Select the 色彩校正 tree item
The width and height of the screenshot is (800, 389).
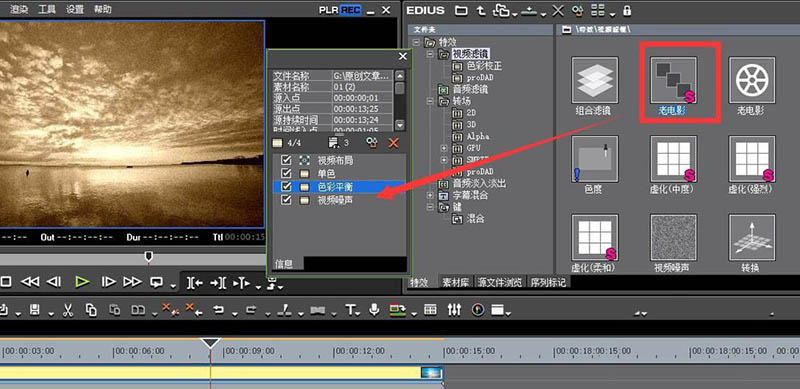pyautogui.click(x=484, y=66)
